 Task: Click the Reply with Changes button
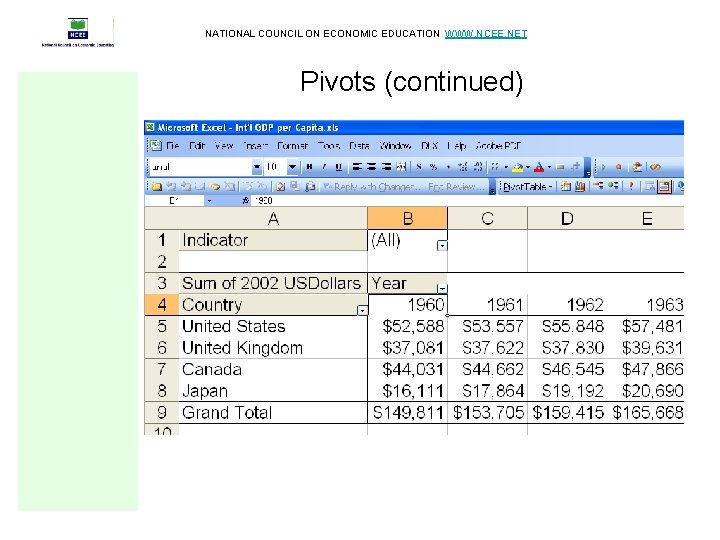point(372,186)
